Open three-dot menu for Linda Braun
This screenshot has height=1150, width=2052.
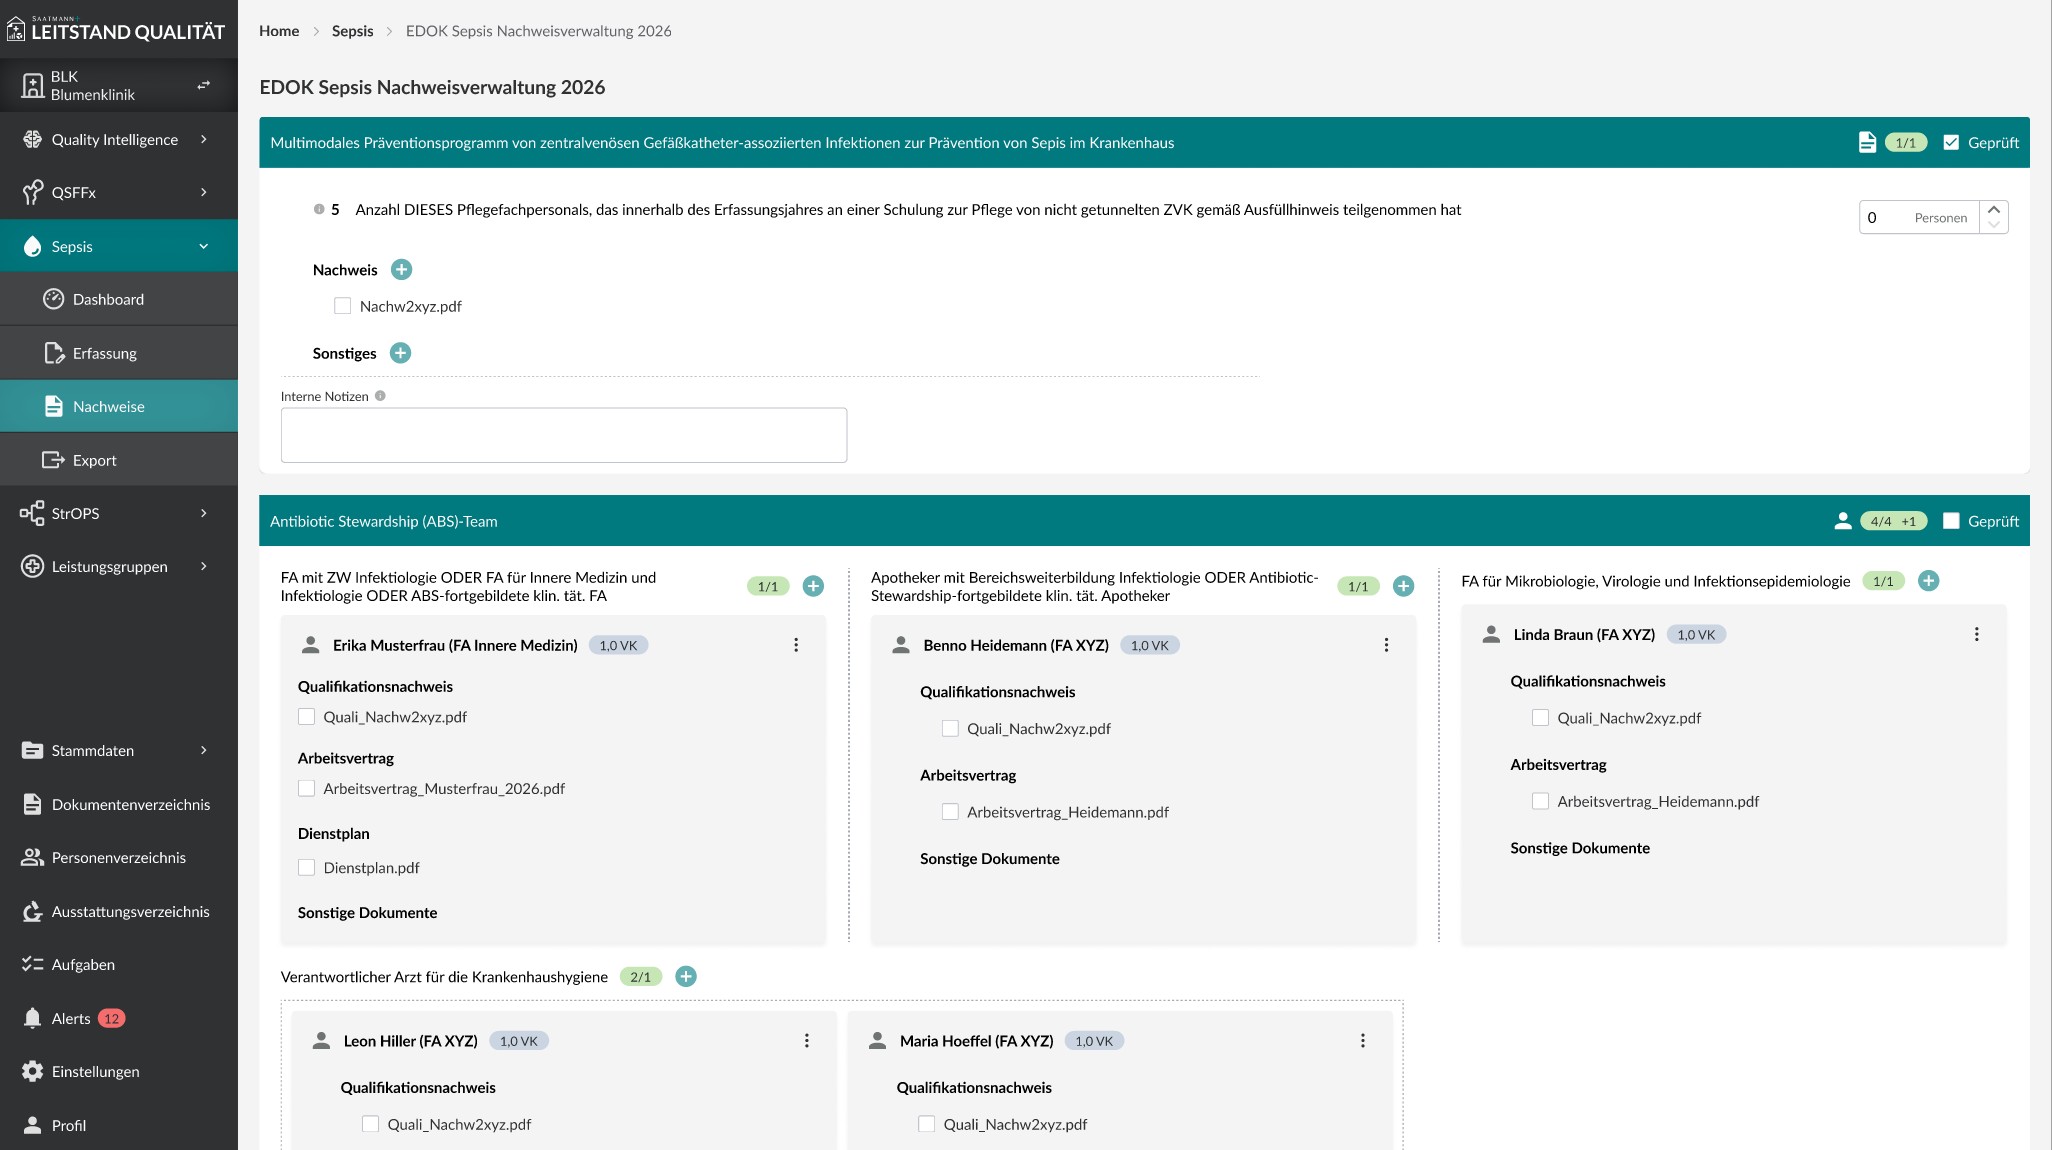click(x=1976, y=634)
